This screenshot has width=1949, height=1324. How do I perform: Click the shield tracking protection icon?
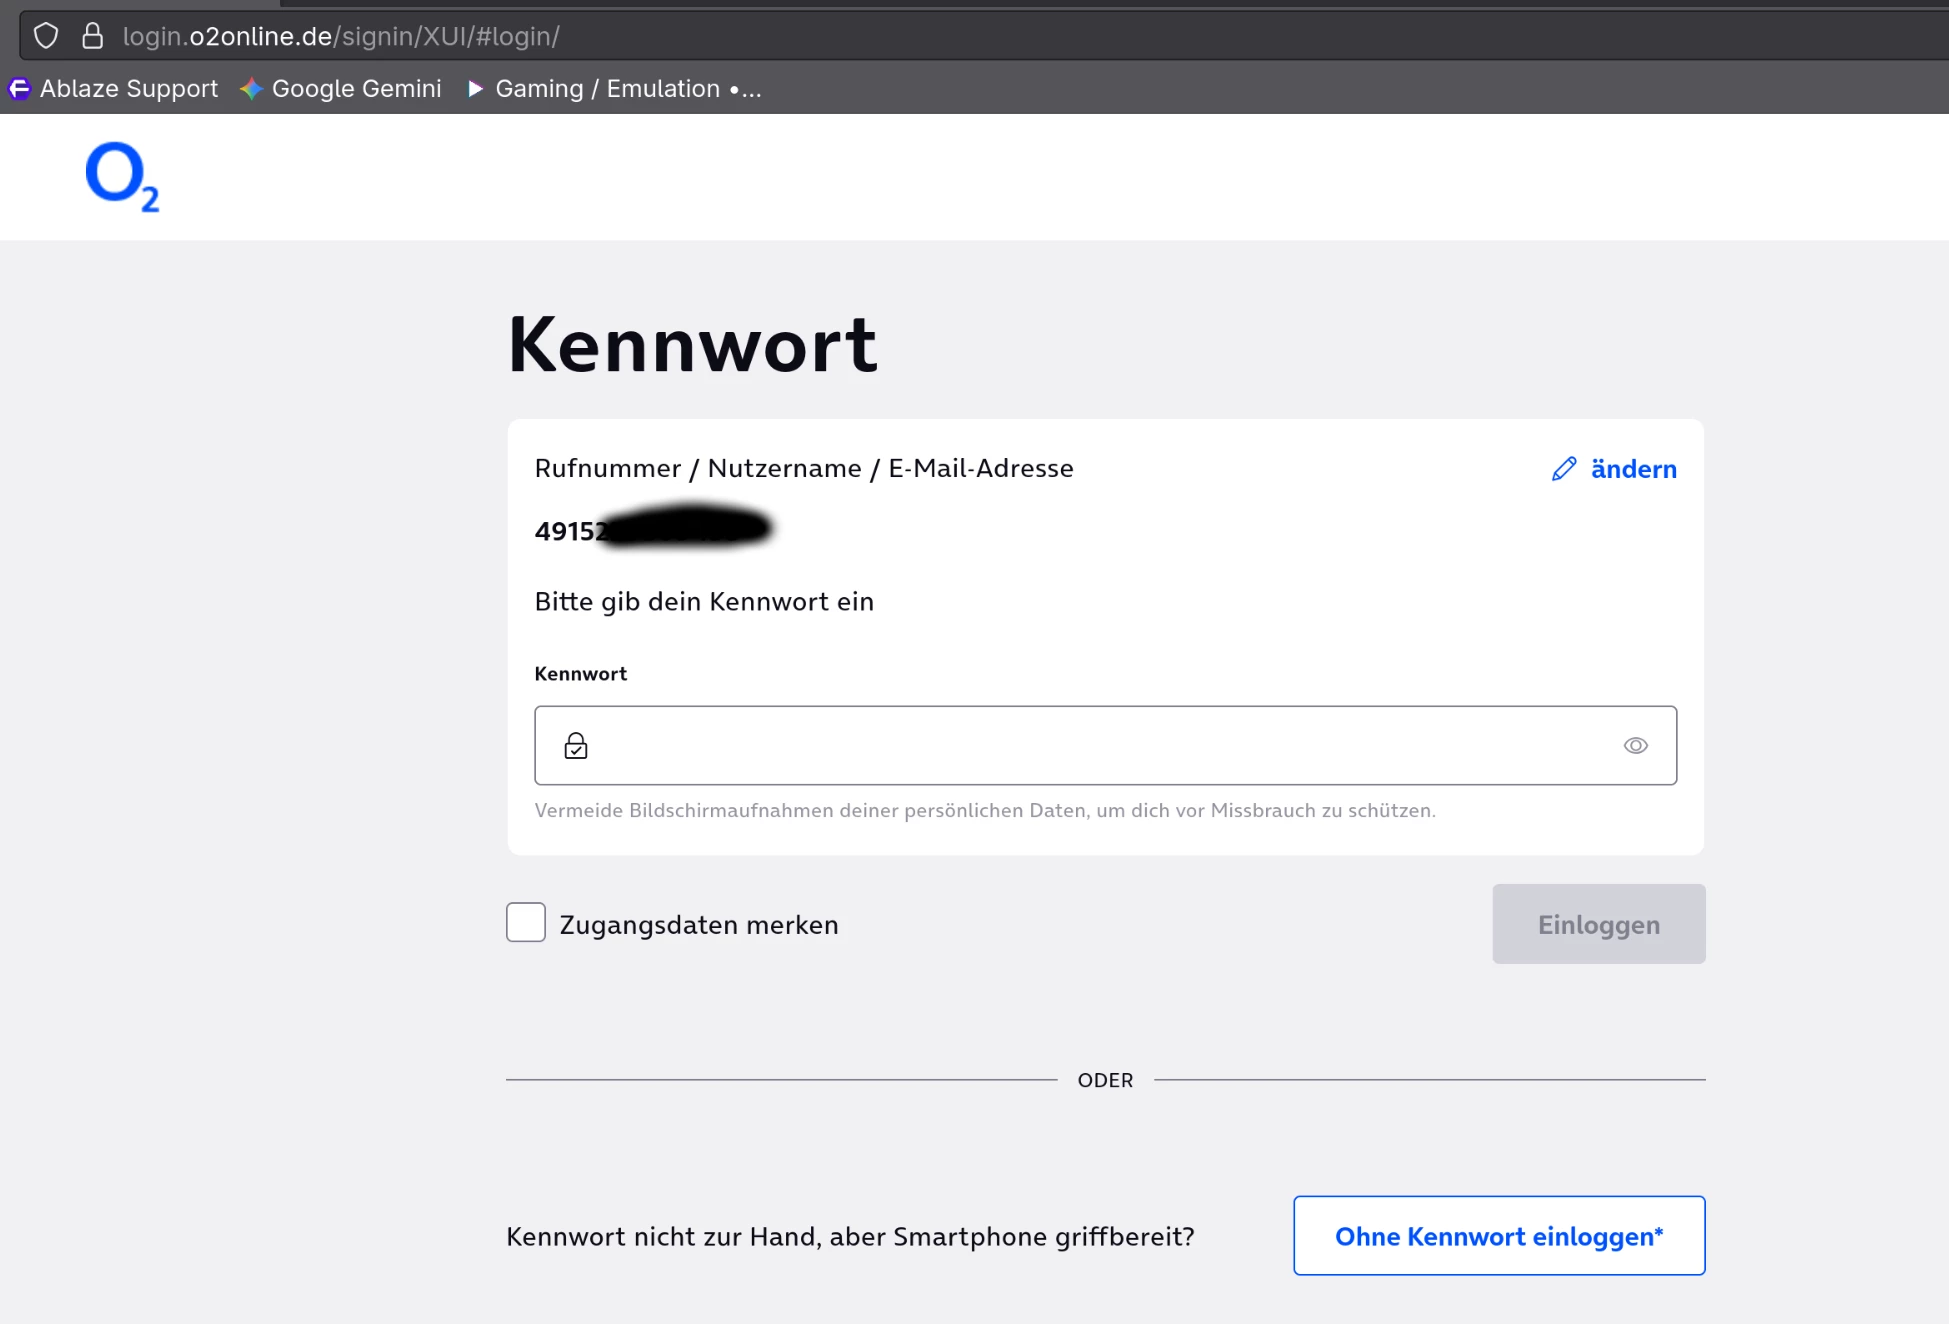coord(46,36)
